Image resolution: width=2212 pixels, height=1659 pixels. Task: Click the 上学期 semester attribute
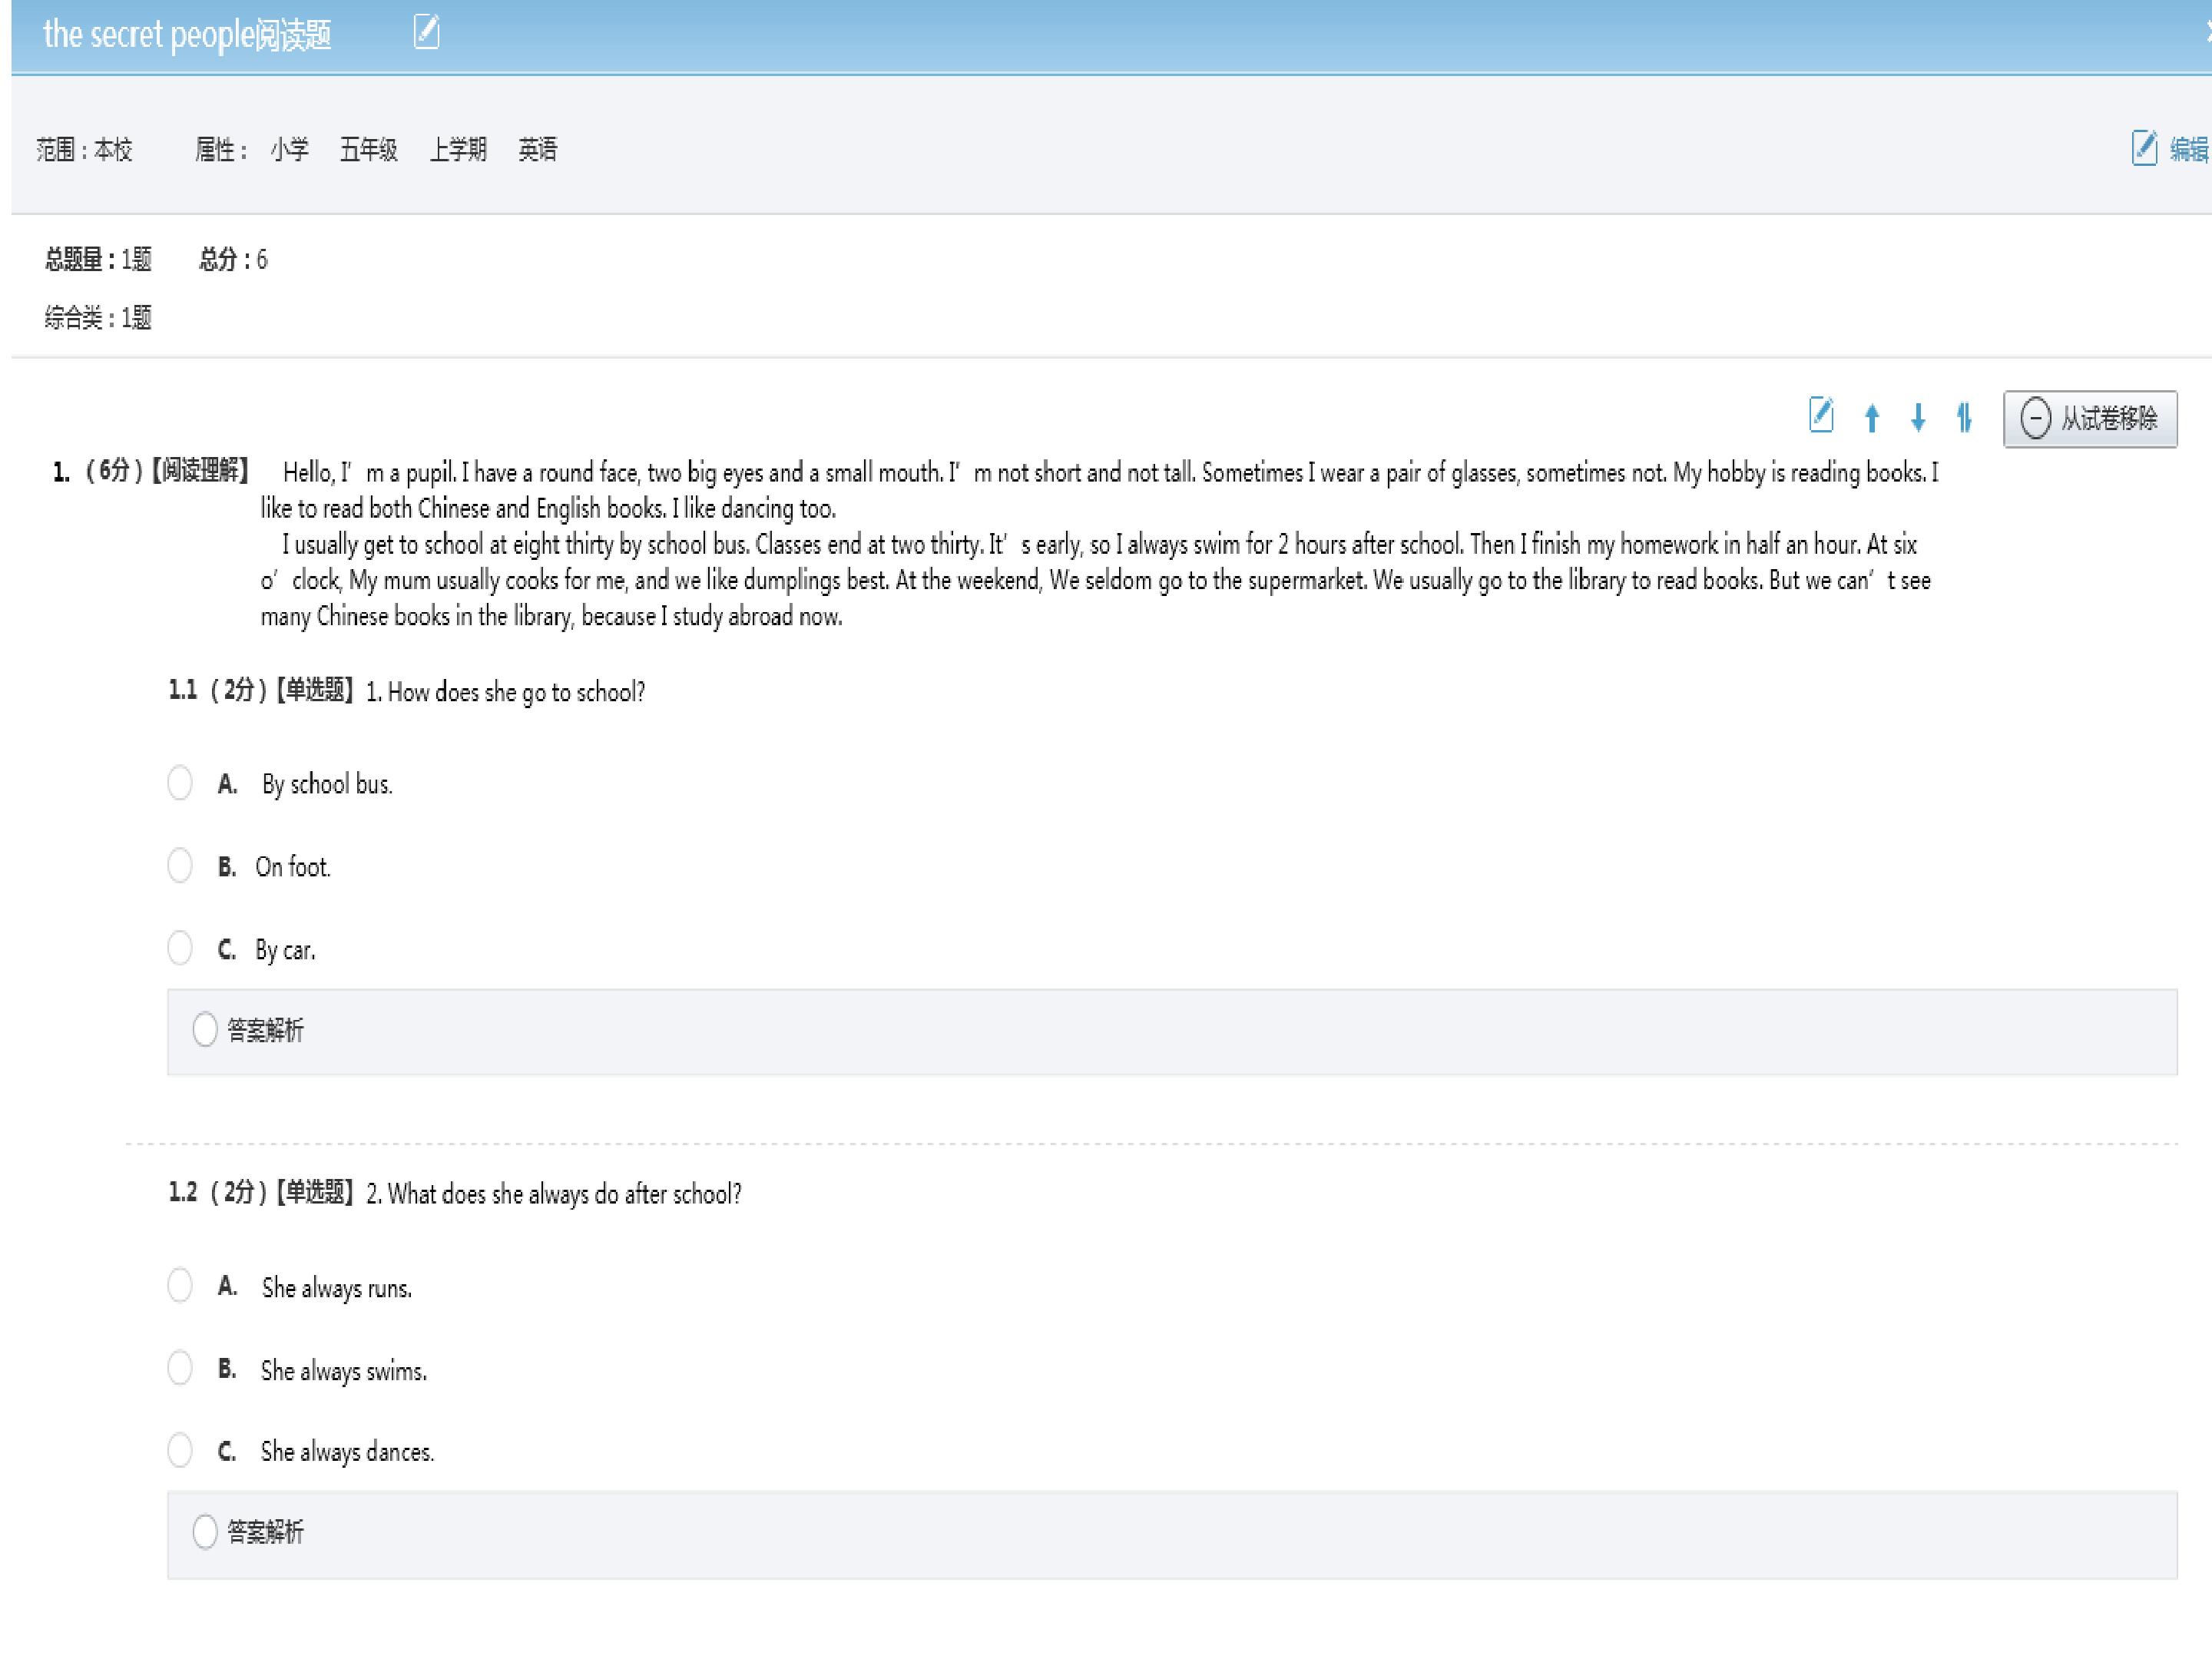[458, 150]
